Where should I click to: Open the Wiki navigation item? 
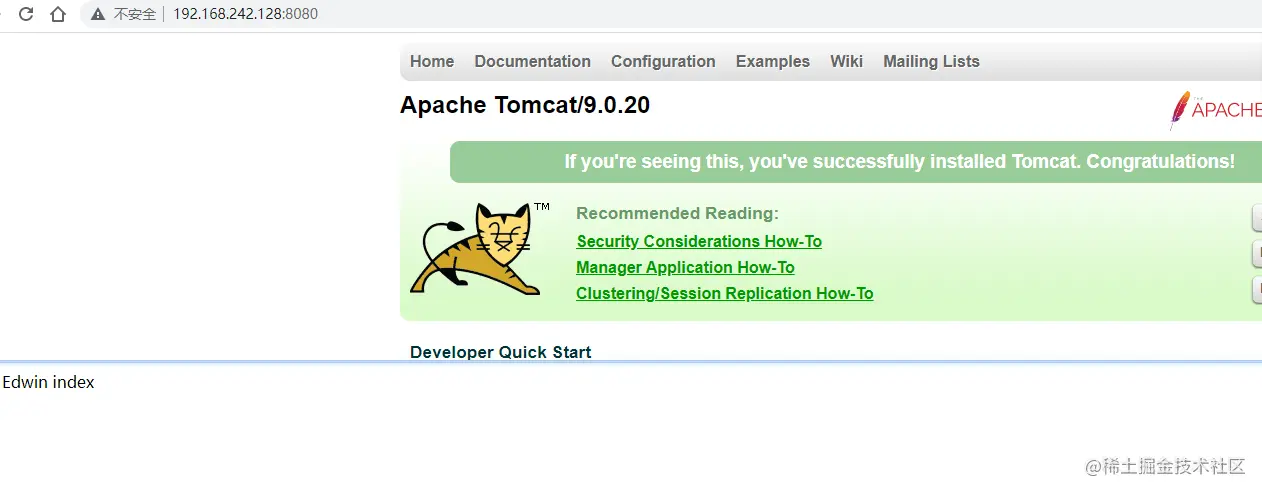[846, 61]
